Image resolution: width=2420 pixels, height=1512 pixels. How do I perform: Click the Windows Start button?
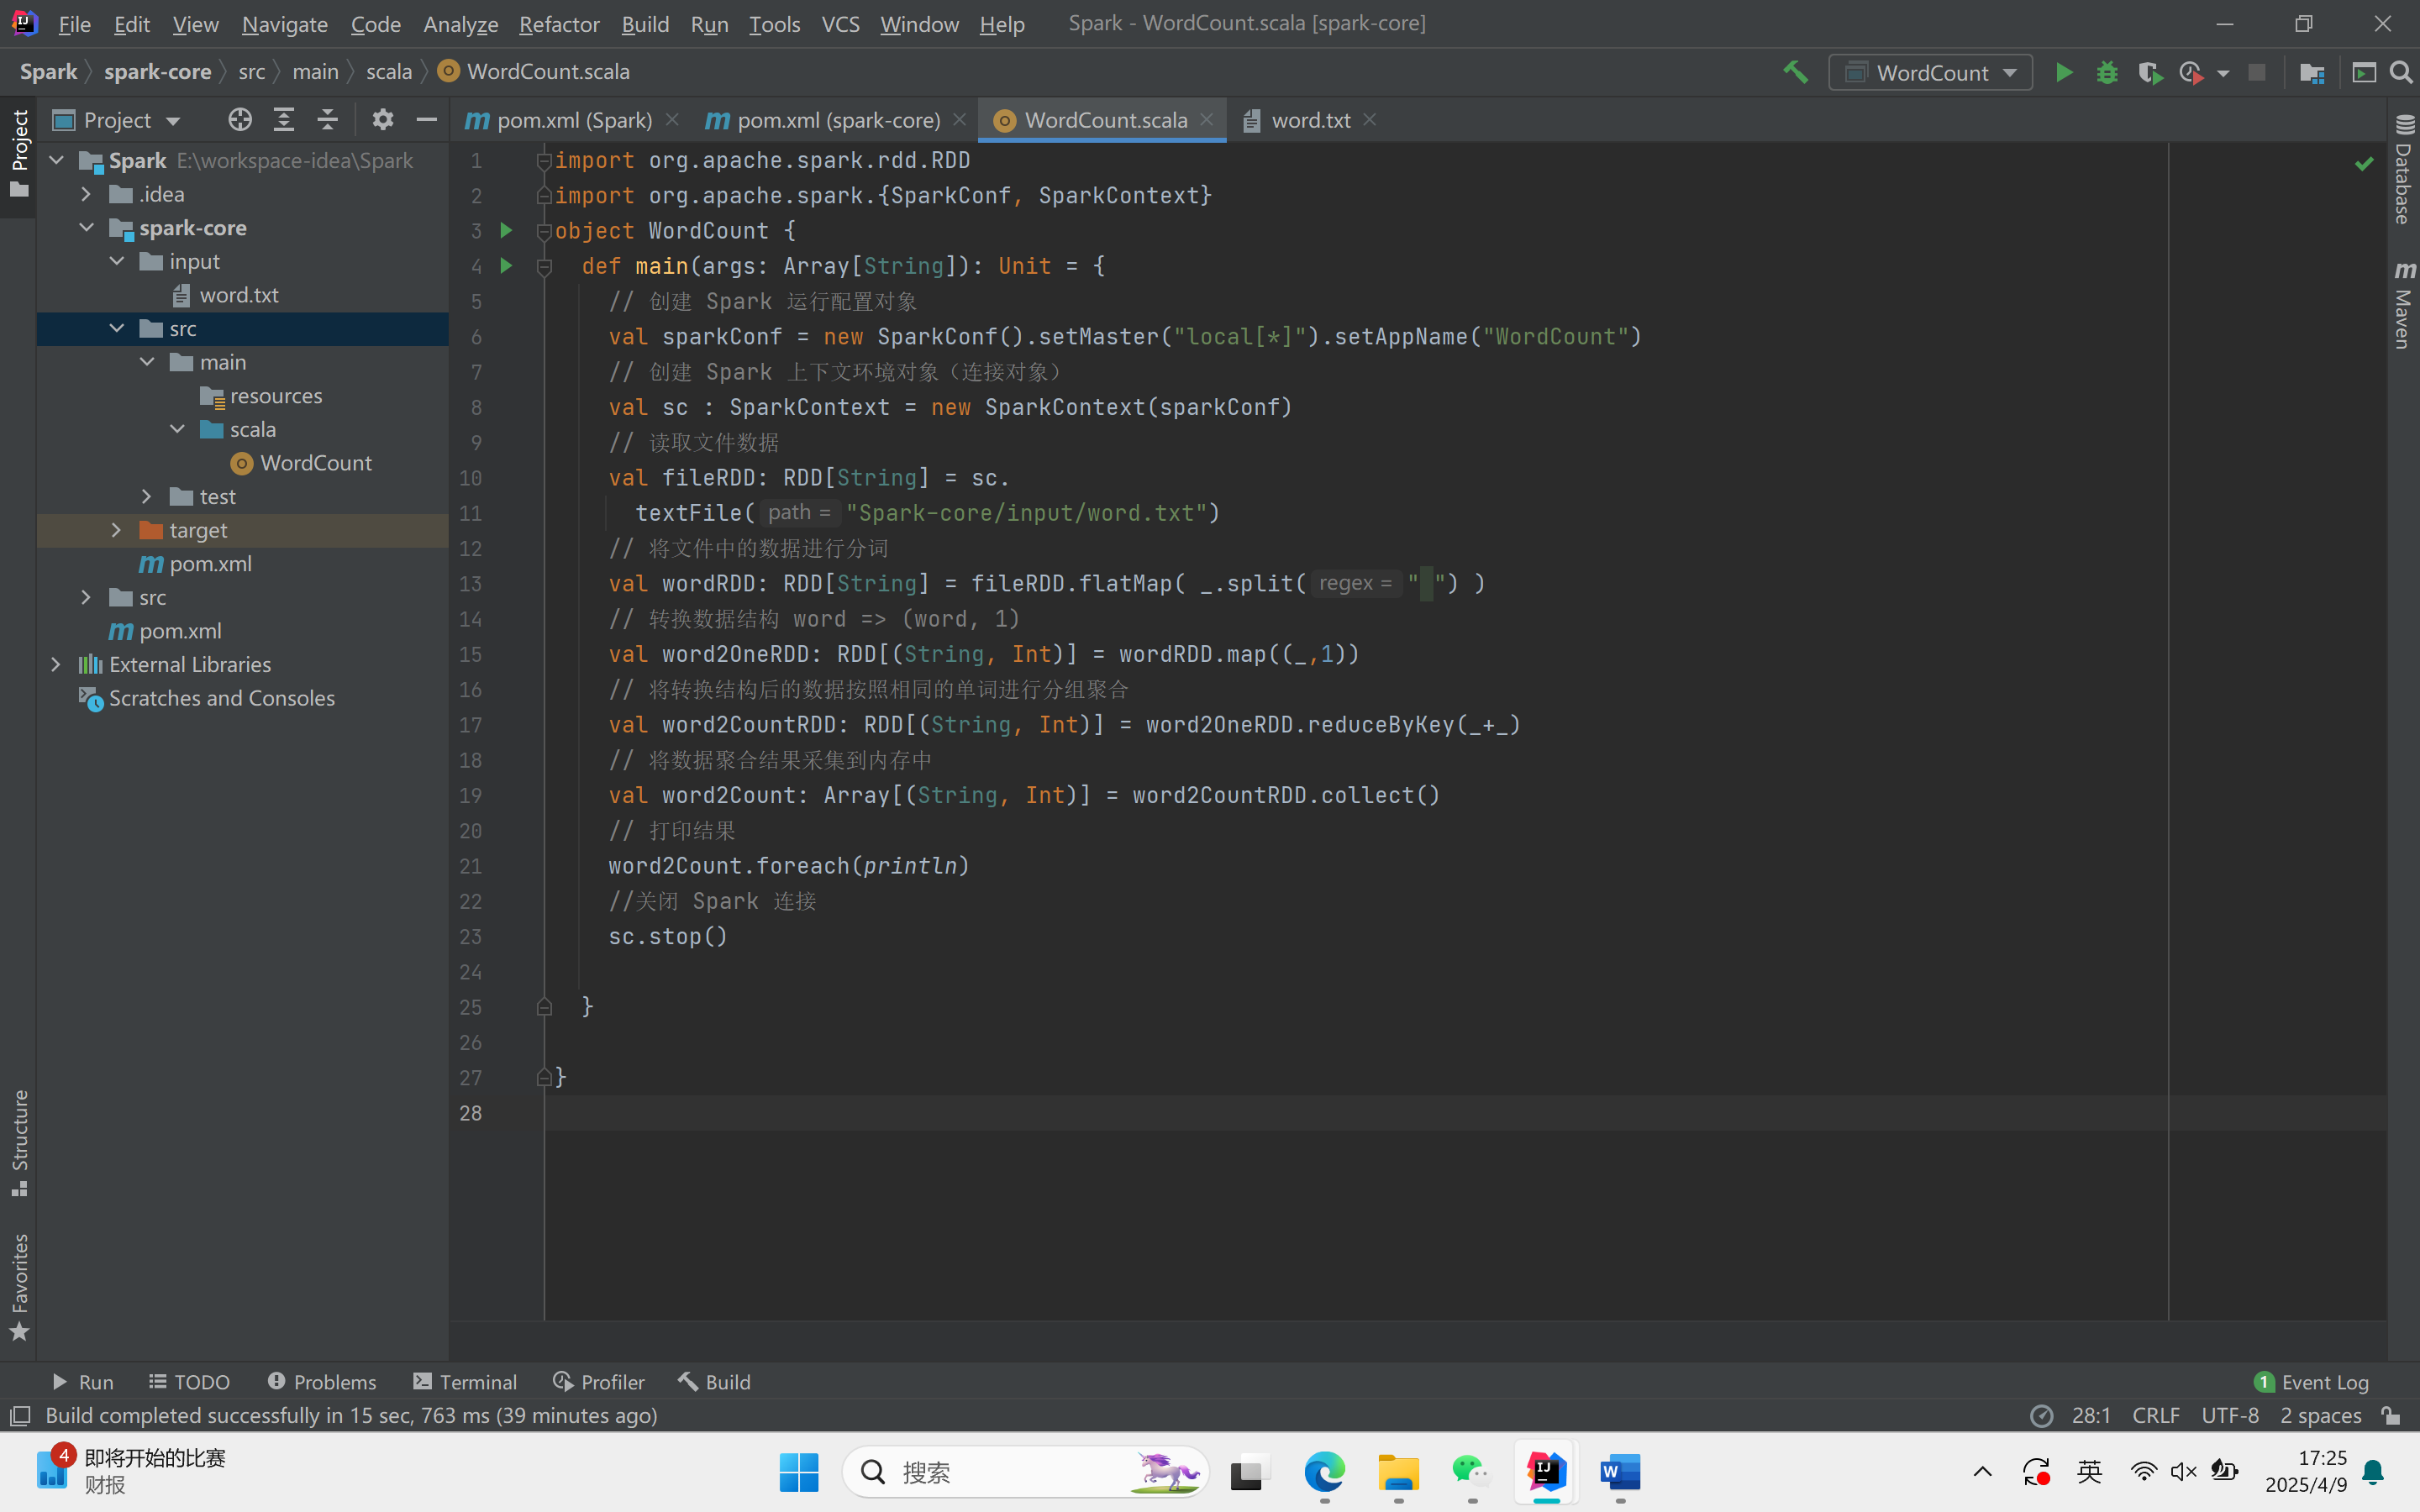pyautogui.click(x=798, y=1472)
